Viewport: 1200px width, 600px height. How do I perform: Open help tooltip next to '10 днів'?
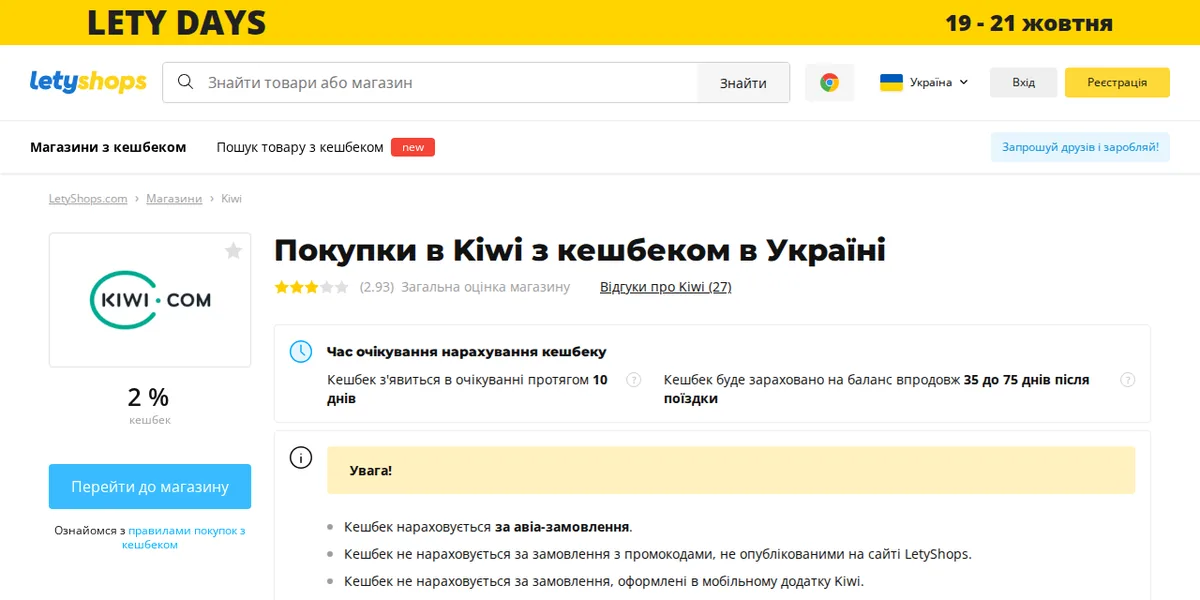pyautogui.click(x=633, y=380)
